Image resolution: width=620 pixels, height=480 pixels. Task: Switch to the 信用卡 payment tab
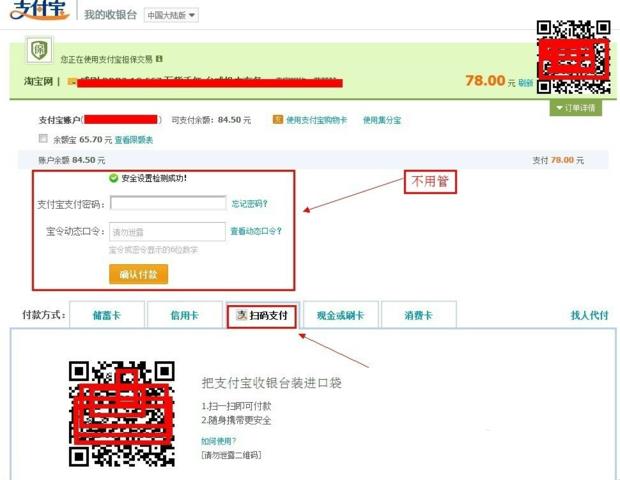[184, 315]
